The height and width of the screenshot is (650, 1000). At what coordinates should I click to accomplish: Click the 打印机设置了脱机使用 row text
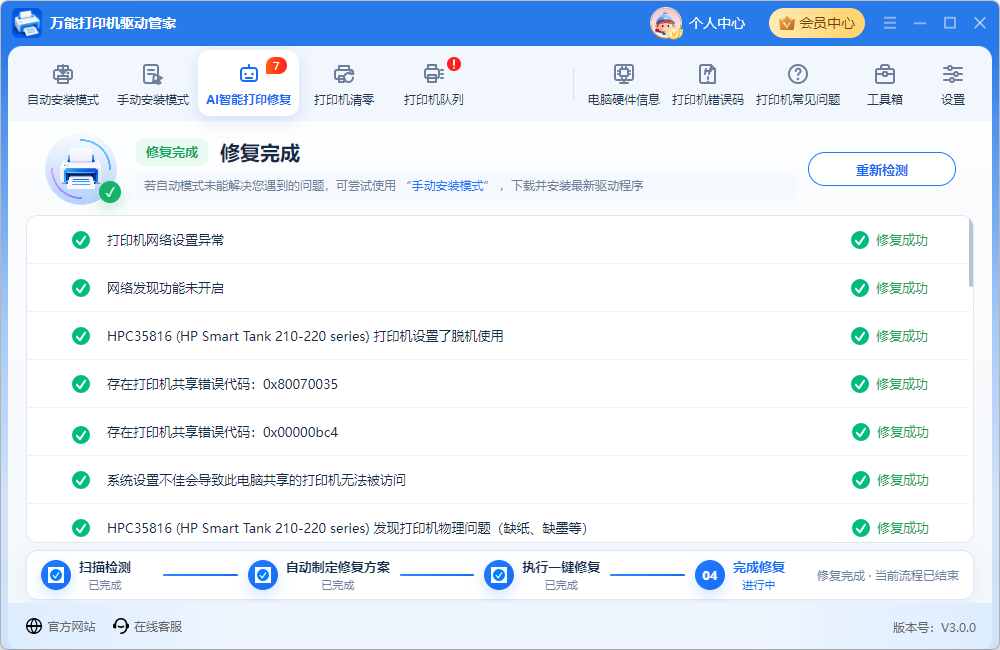[305, 336]
